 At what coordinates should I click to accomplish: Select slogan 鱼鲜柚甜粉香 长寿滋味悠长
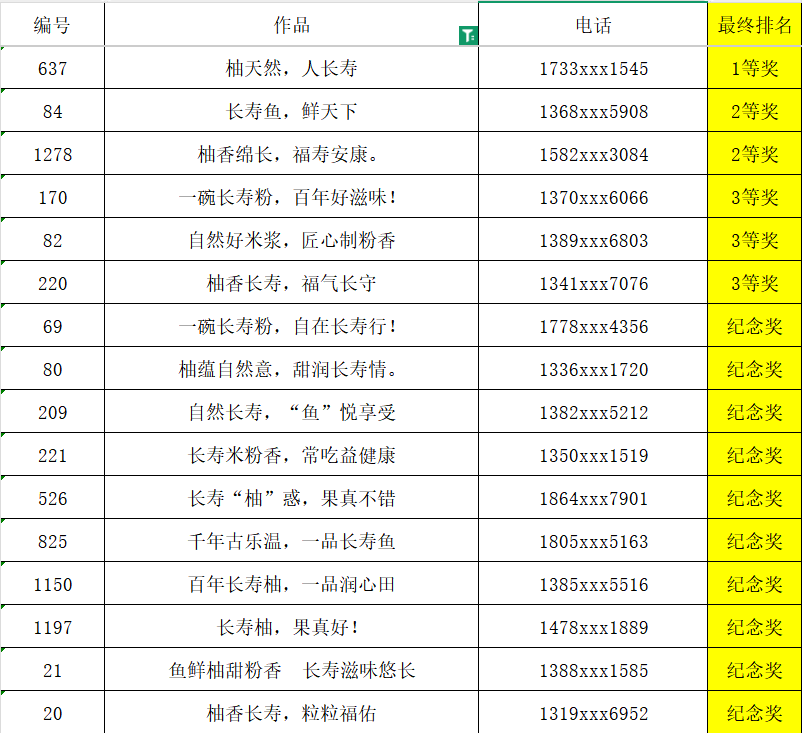[292, 670]
